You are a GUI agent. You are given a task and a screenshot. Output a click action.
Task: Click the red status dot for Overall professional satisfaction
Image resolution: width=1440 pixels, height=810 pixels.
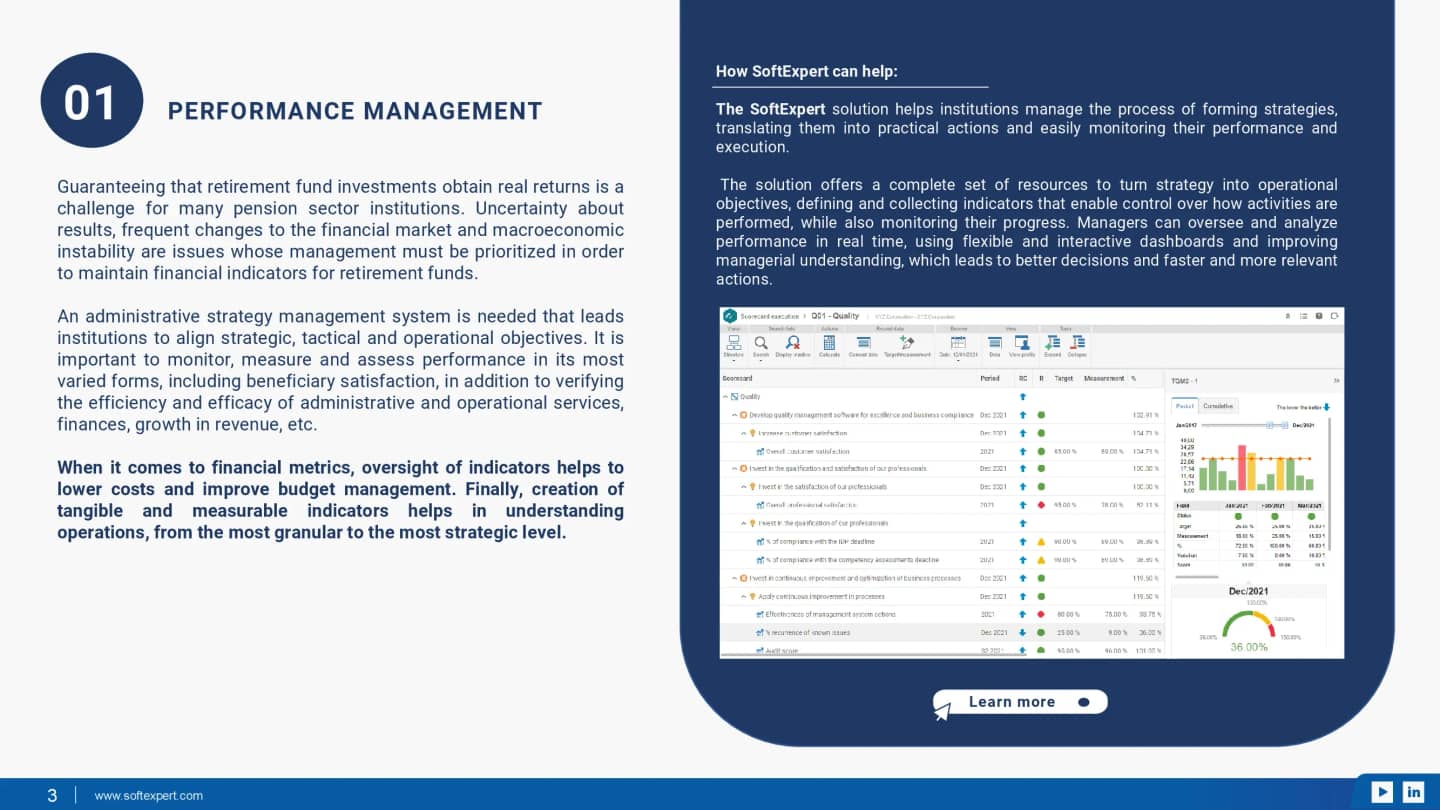point(1041,505)
